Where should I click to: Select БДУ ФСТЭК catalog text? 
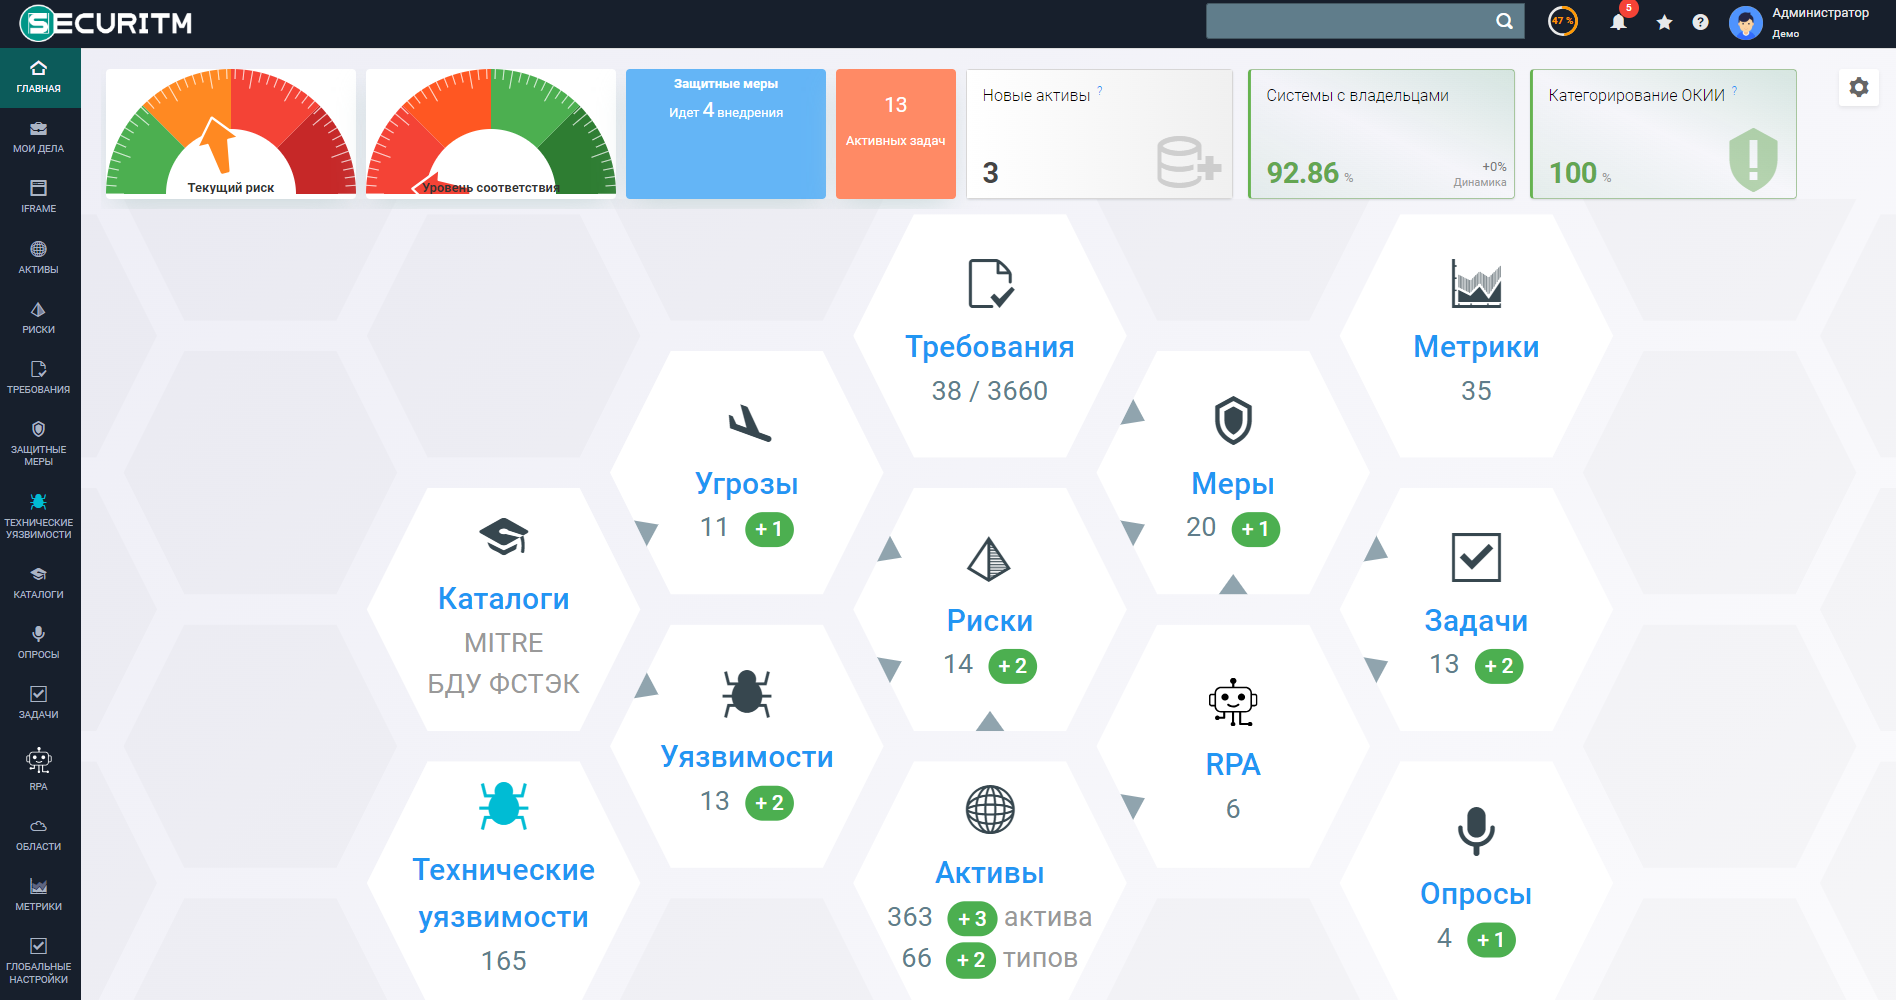(504, 684)
